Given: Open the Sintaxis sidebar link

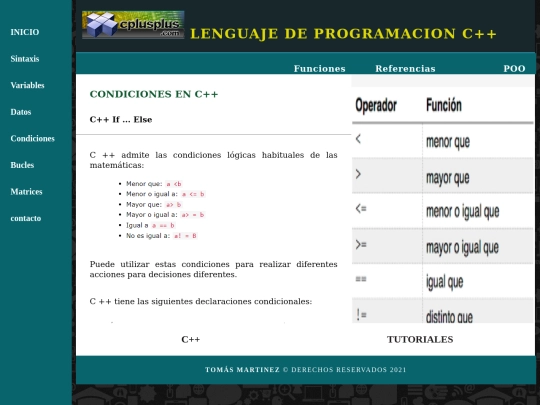Looking at the screenshot, I should pos(25,59).
